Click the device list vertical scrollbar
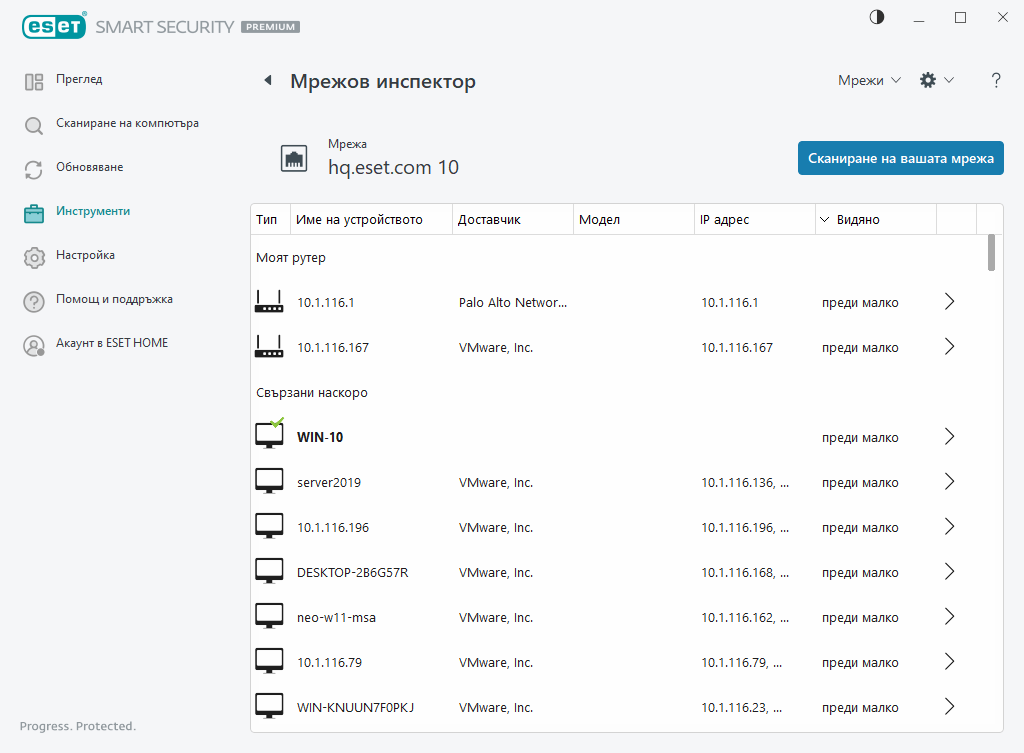 991,253
